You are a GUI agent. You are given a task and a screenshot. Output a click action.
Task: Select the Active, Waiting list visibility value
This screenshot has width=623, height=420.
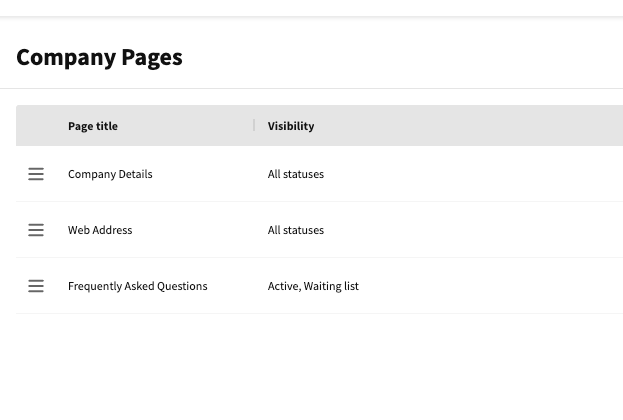point(313,286)
